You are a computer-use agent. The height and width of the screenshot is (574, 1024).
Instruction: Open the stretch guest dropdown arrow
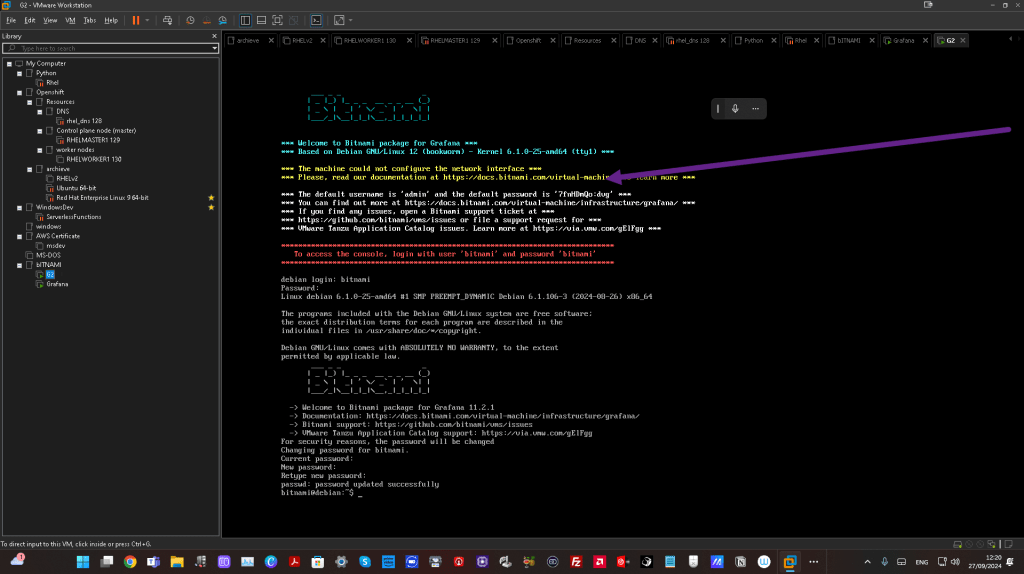click(351, 20)
